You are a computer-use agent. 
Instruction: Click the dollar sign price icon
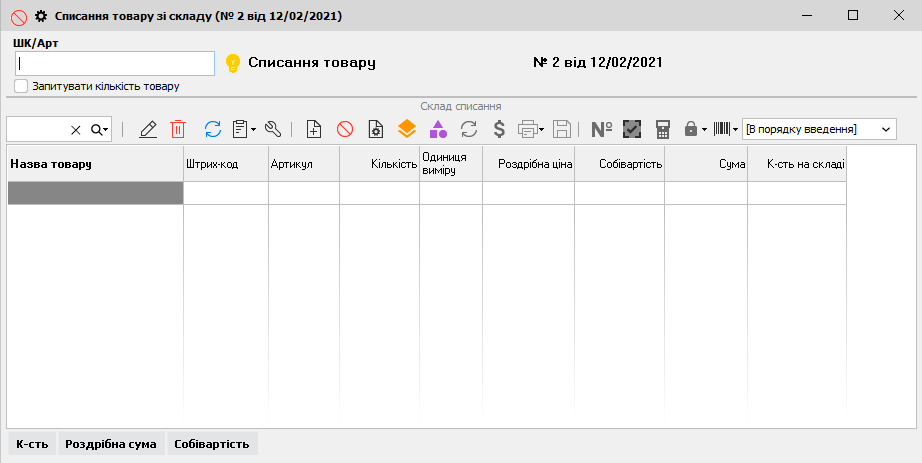tap(498, 129)
